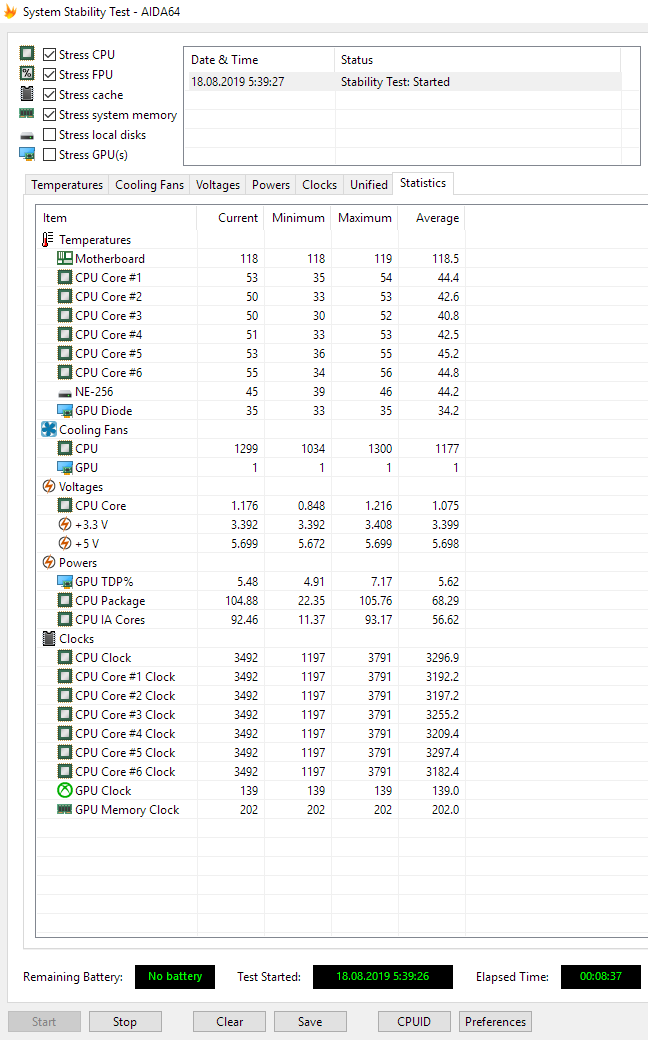The width and height of the screenshot is (648, 1040).
Task: Select the Statistics tab
Action: pyautogui.click(x=423, y=183)
